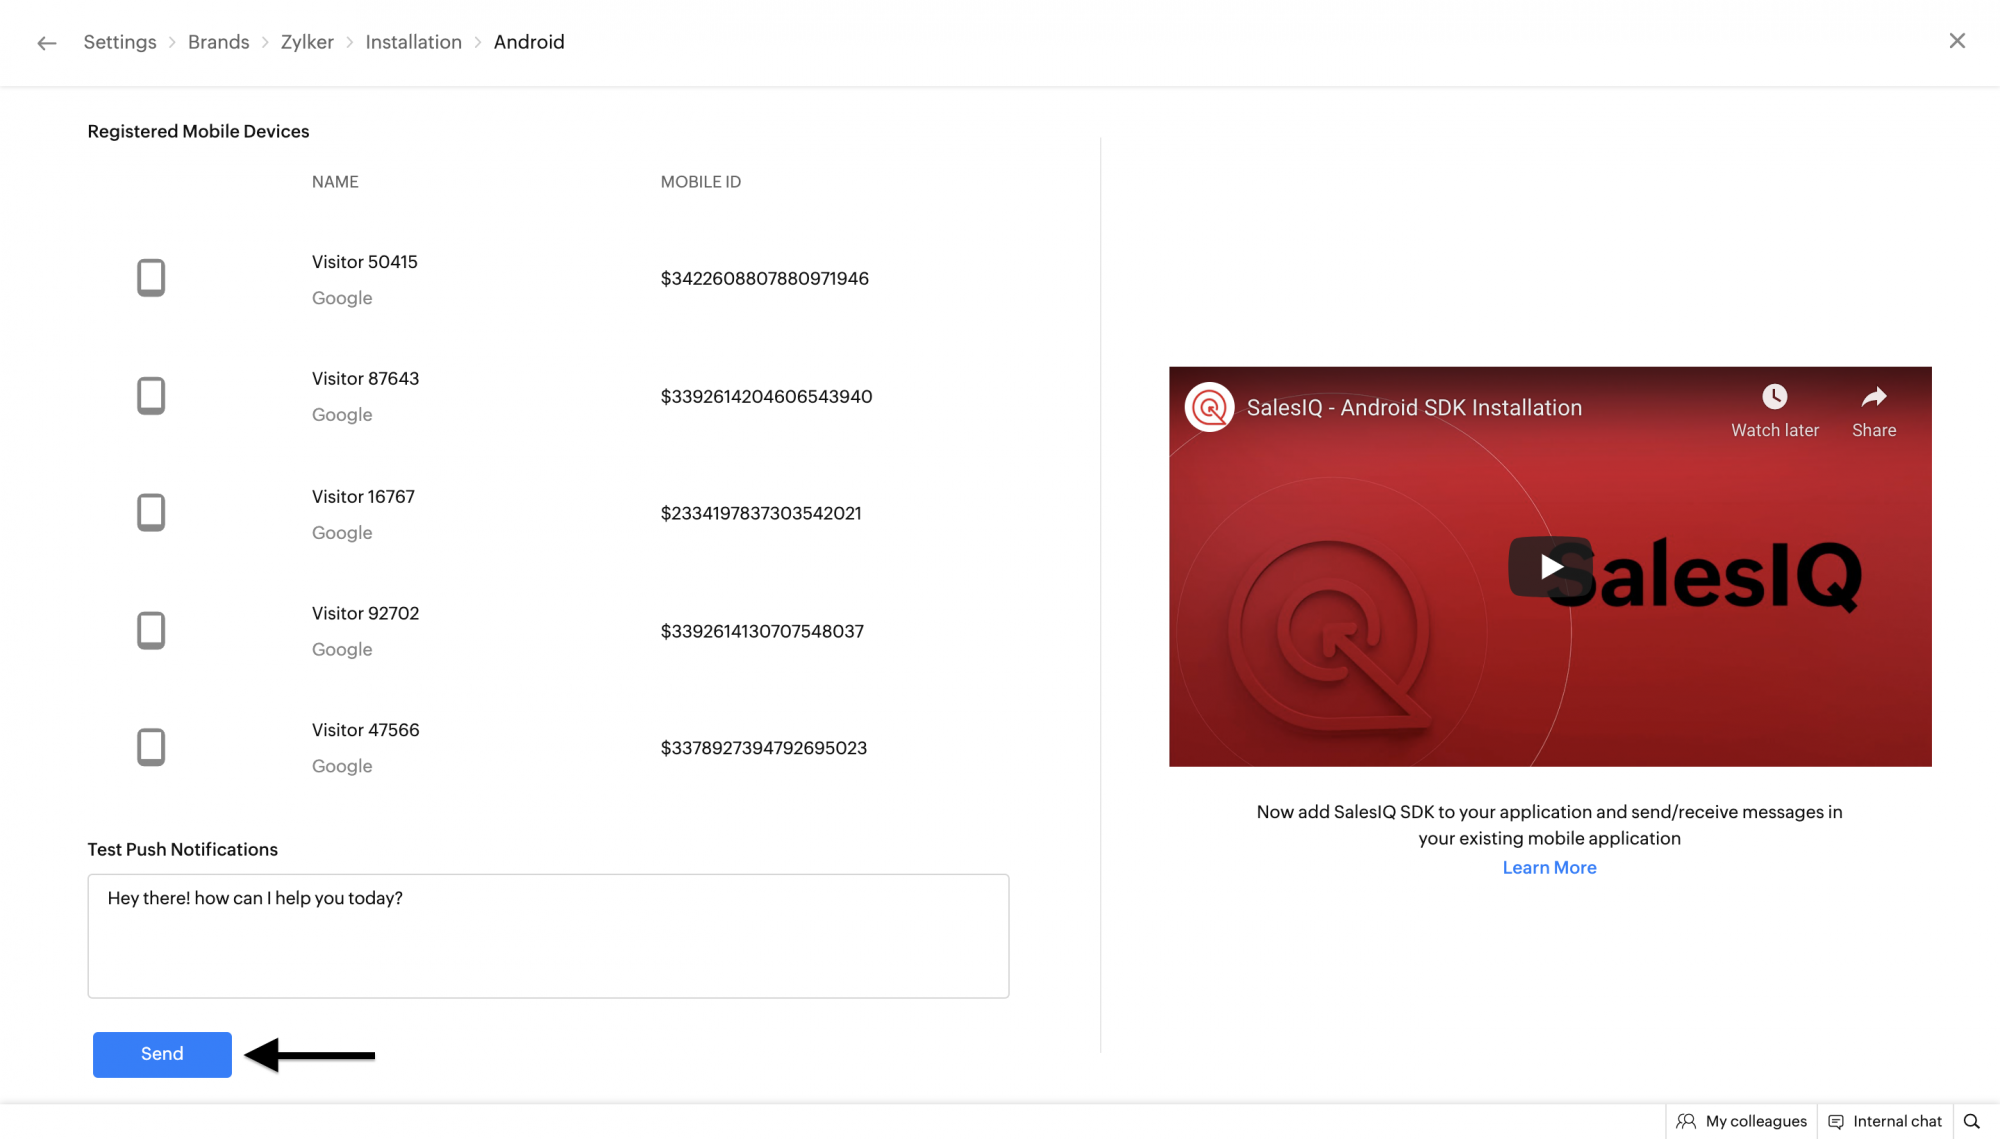Click the Watch later clock icon
The image size is (2000, 1139).
(x=1774, y=397)
